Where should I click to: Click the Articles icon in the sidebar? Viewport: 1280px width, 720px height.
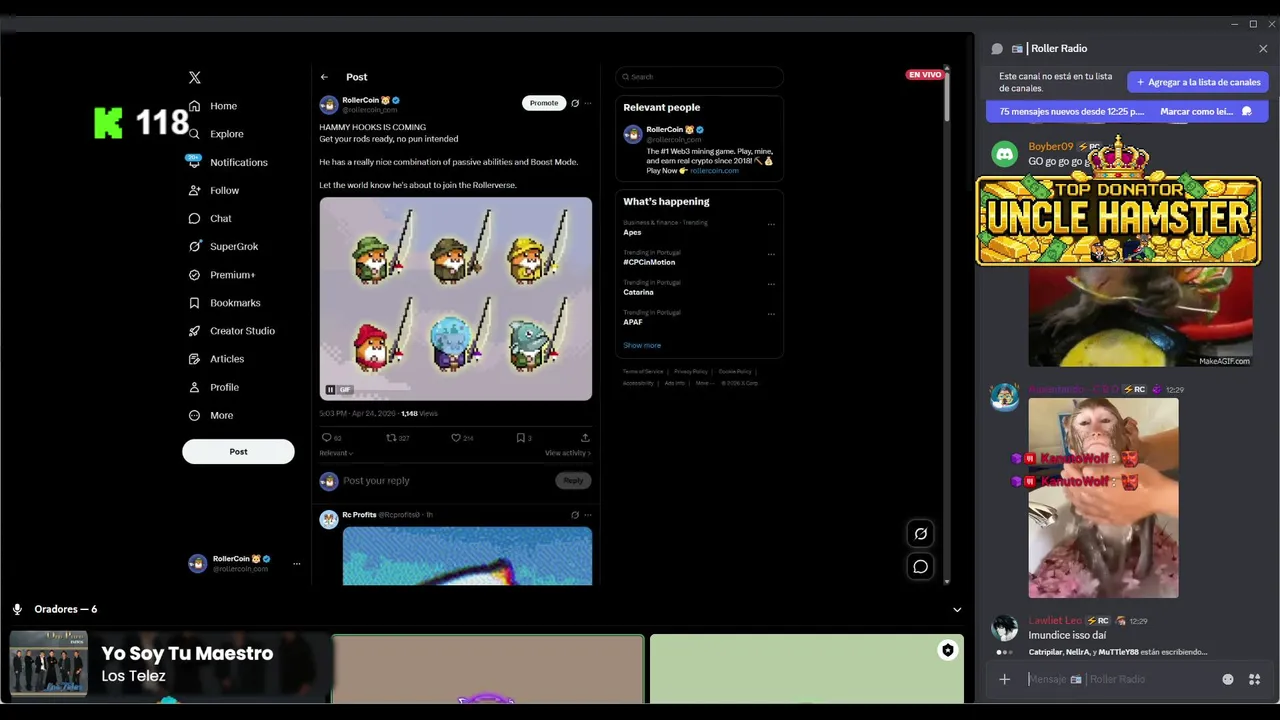click(x=194, y=359)
